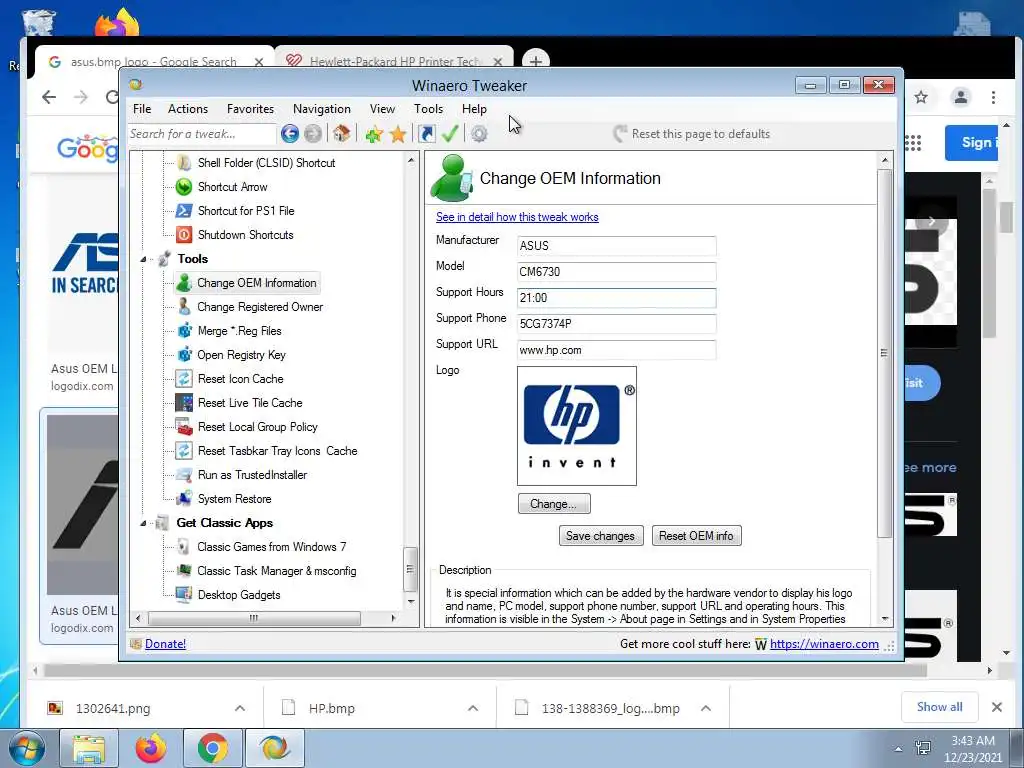
Task: Add to favorites with green plus star icon
Action: [374, 135]
